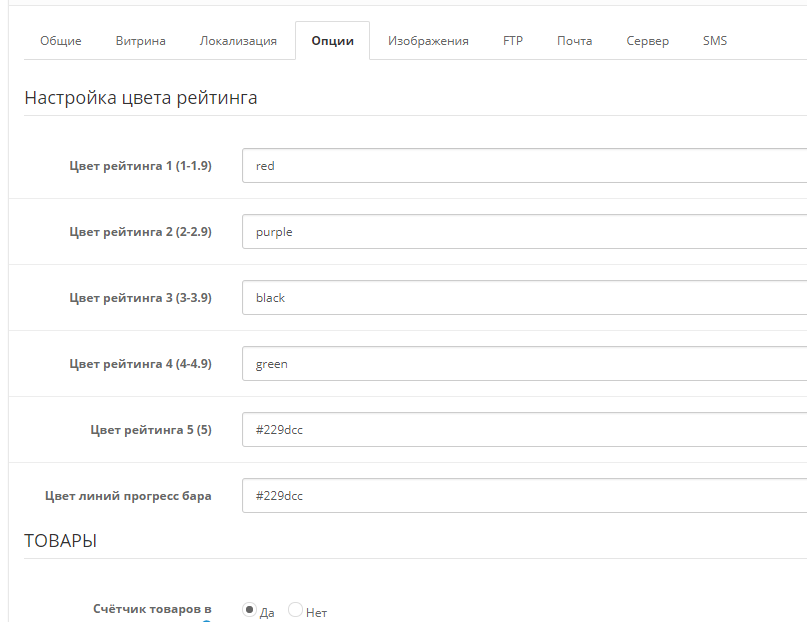Image resolution: width=807 pixels, height=622 pixels.
Task: Focus the progress bar line color field
Action: (524, 495)
